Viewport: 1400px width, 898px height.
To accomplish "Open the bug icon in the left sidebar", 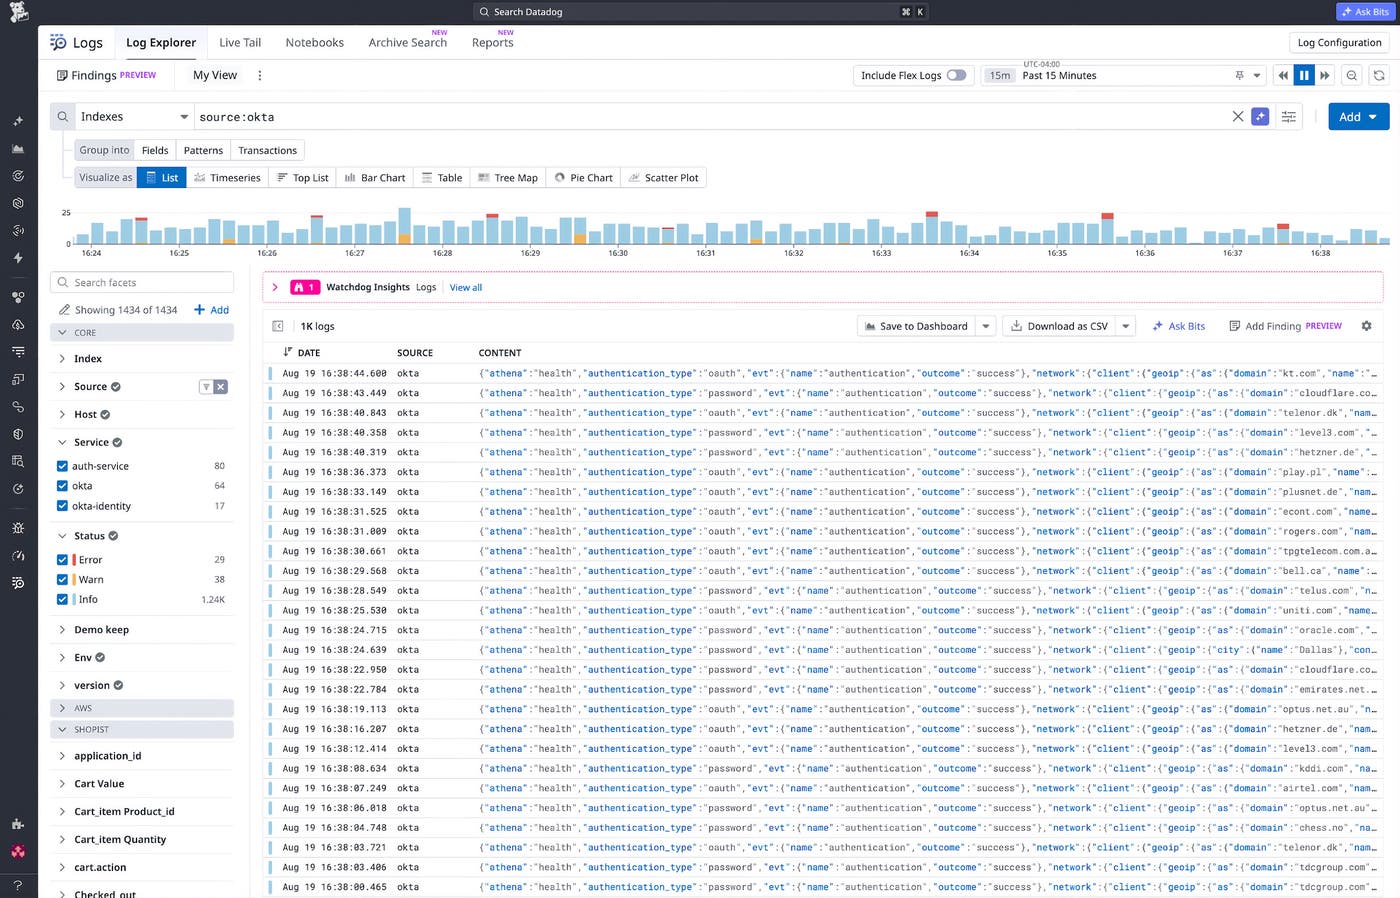I will pos(18,527).
